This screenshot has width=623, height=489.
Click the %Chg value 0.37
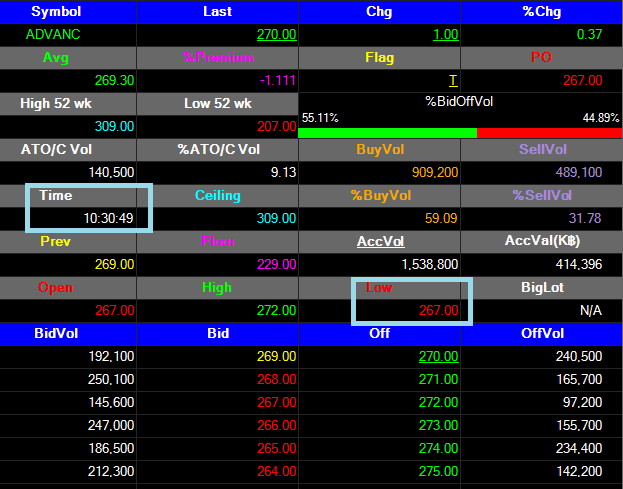[589, 35]
